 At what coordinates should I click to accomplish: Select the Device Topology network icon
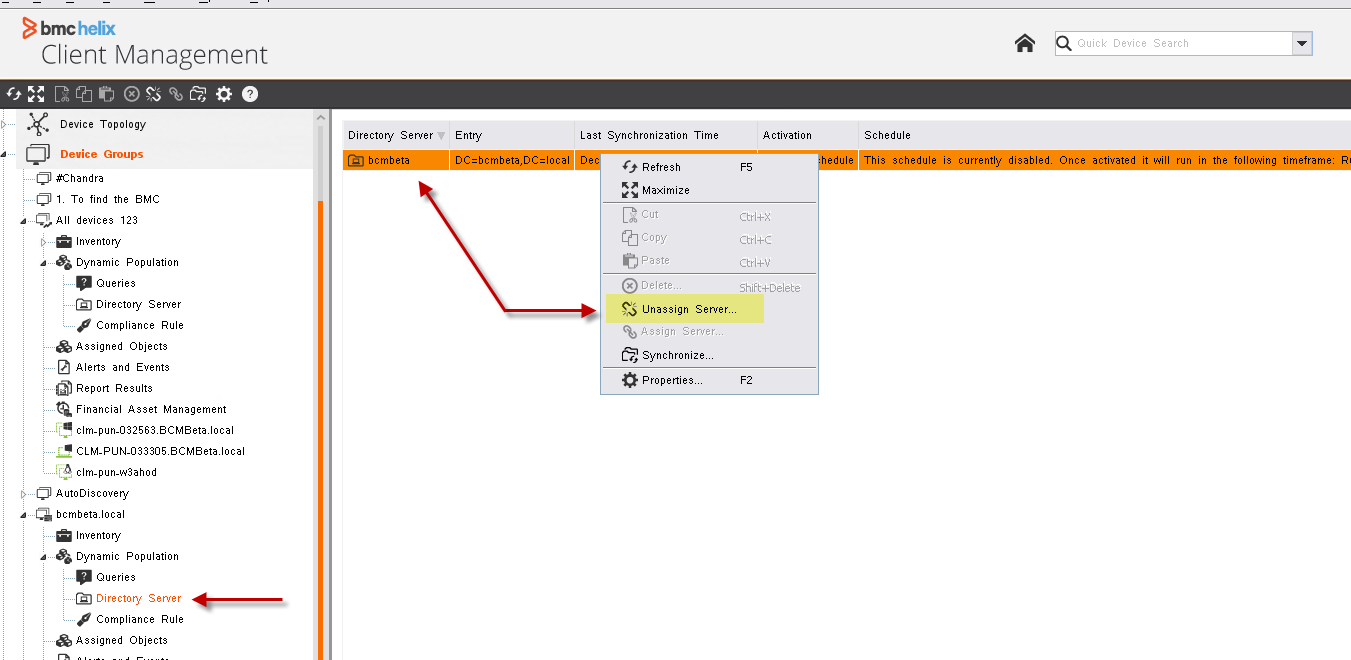38,124
